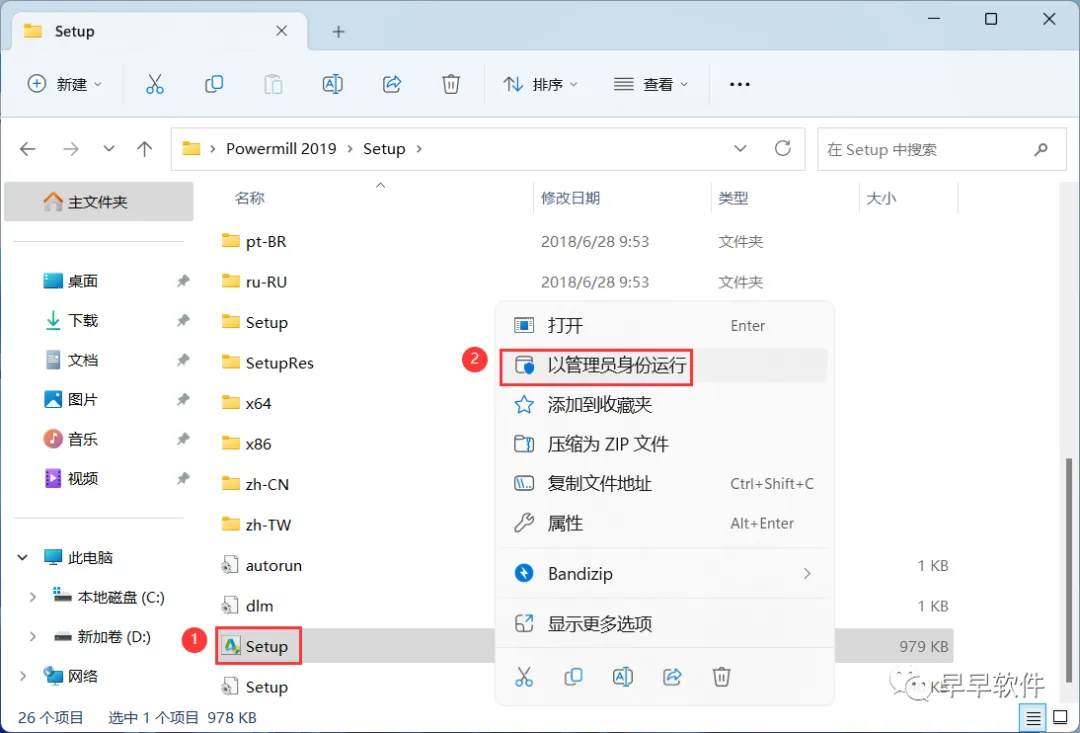
Task: Sort by the 大小 column header
Action: pyautogui.click(x=881, y=198)
